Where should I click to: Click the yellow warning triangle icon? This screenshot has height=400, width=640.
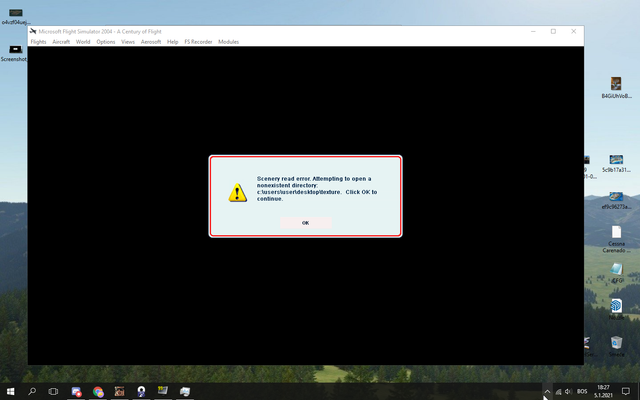pos(238,192)
